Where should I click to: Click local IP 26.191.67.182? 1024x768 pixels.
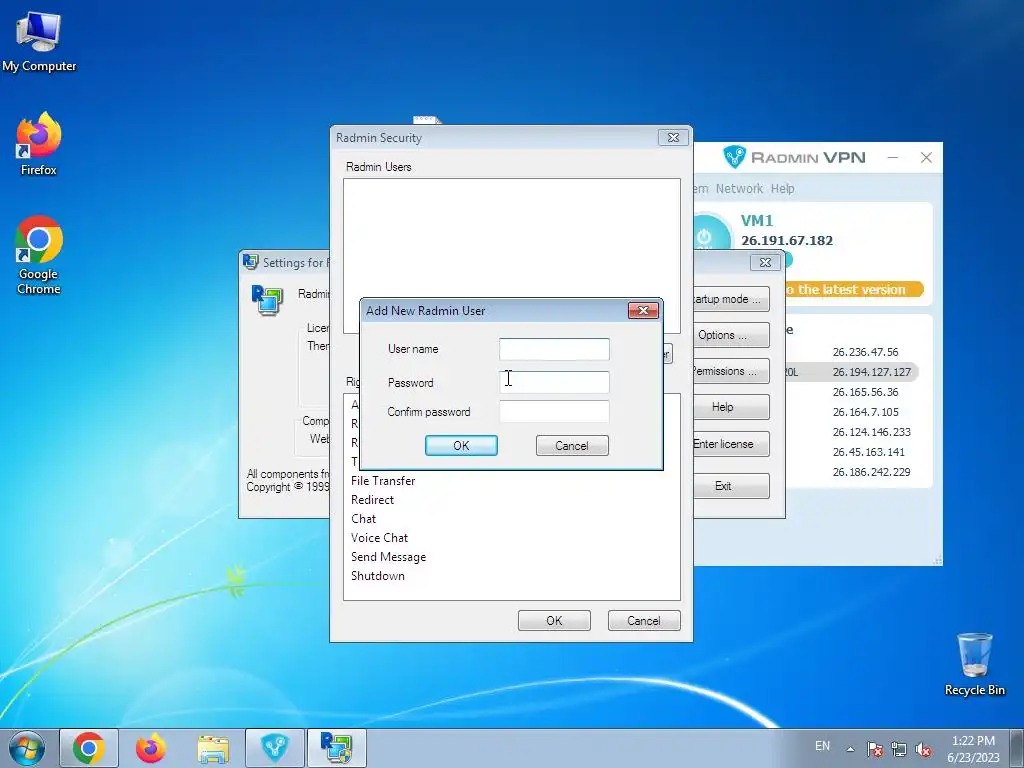[x=787, y=240]
